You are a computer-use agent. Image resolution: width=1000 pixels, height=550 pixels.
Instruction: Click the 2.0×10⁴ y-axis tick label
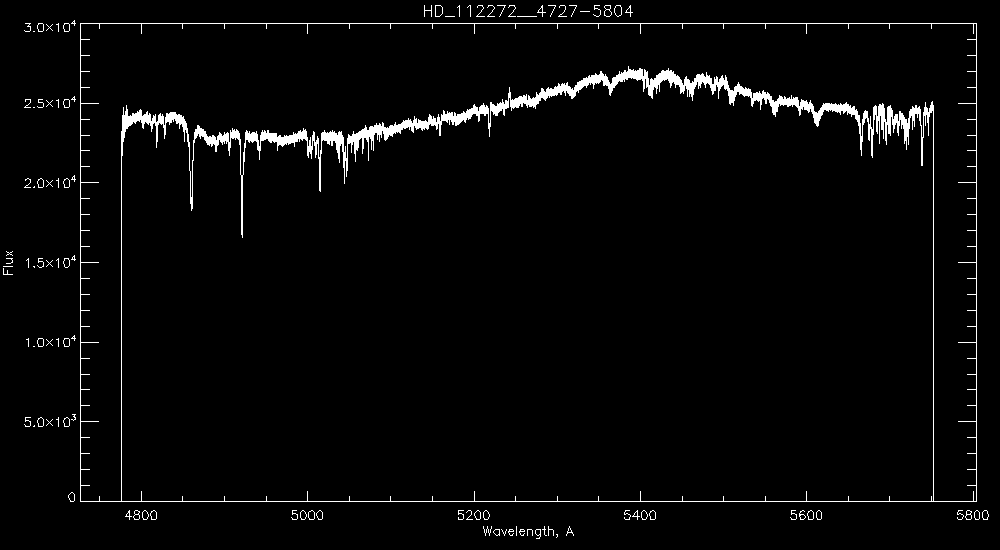click(52, 183)
